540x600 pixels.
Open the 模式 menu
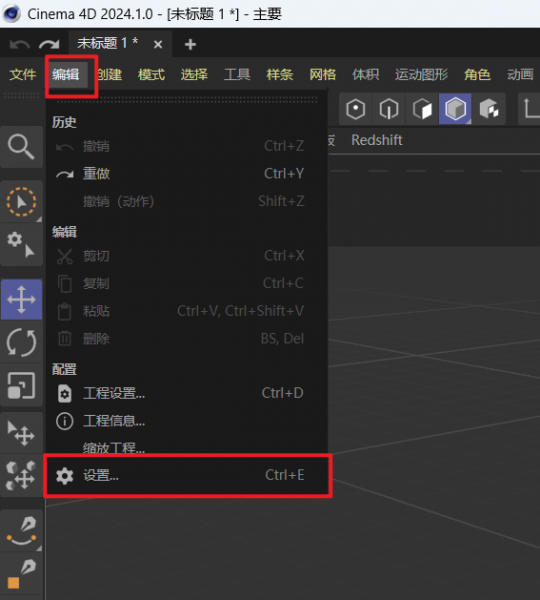[151, 74]
